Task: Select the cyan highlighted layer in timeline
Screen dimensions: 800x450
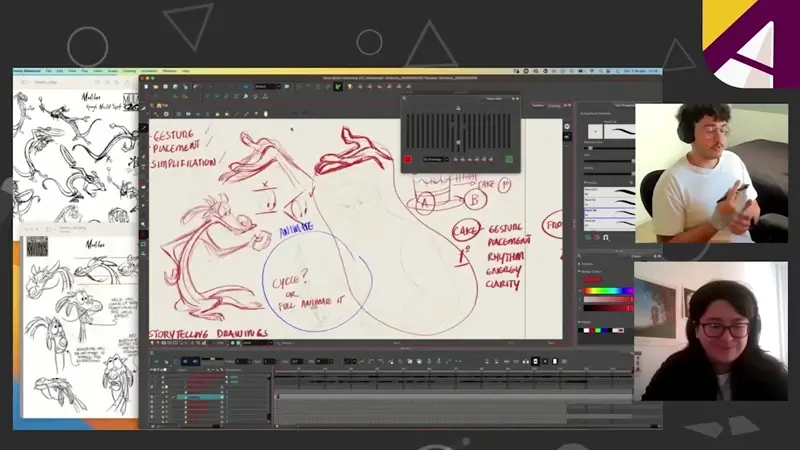Action: click(x=200, y=396)
